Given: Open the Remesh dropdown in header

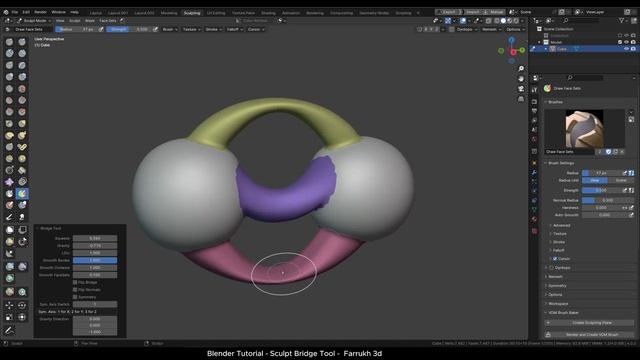Looking at the screenshot, I should (x=491, y=29).
